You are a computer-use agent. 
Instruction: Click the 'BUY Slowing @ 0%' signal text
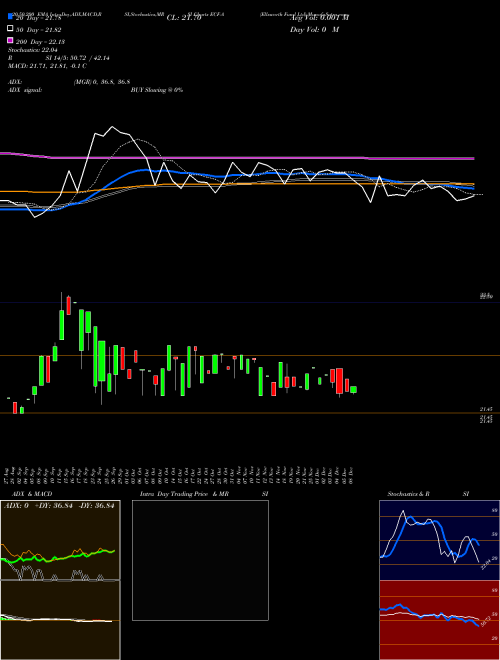tap(157, 90)
